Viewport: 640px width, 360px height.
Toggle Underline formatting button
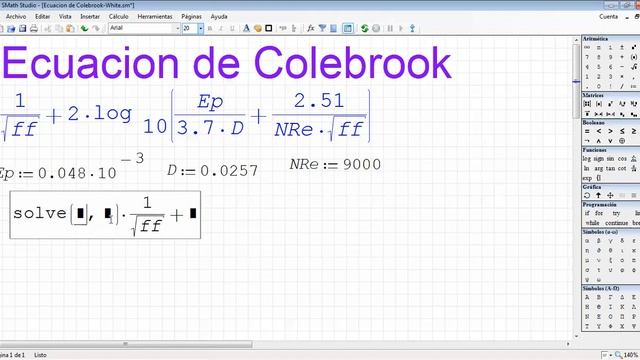232,29
